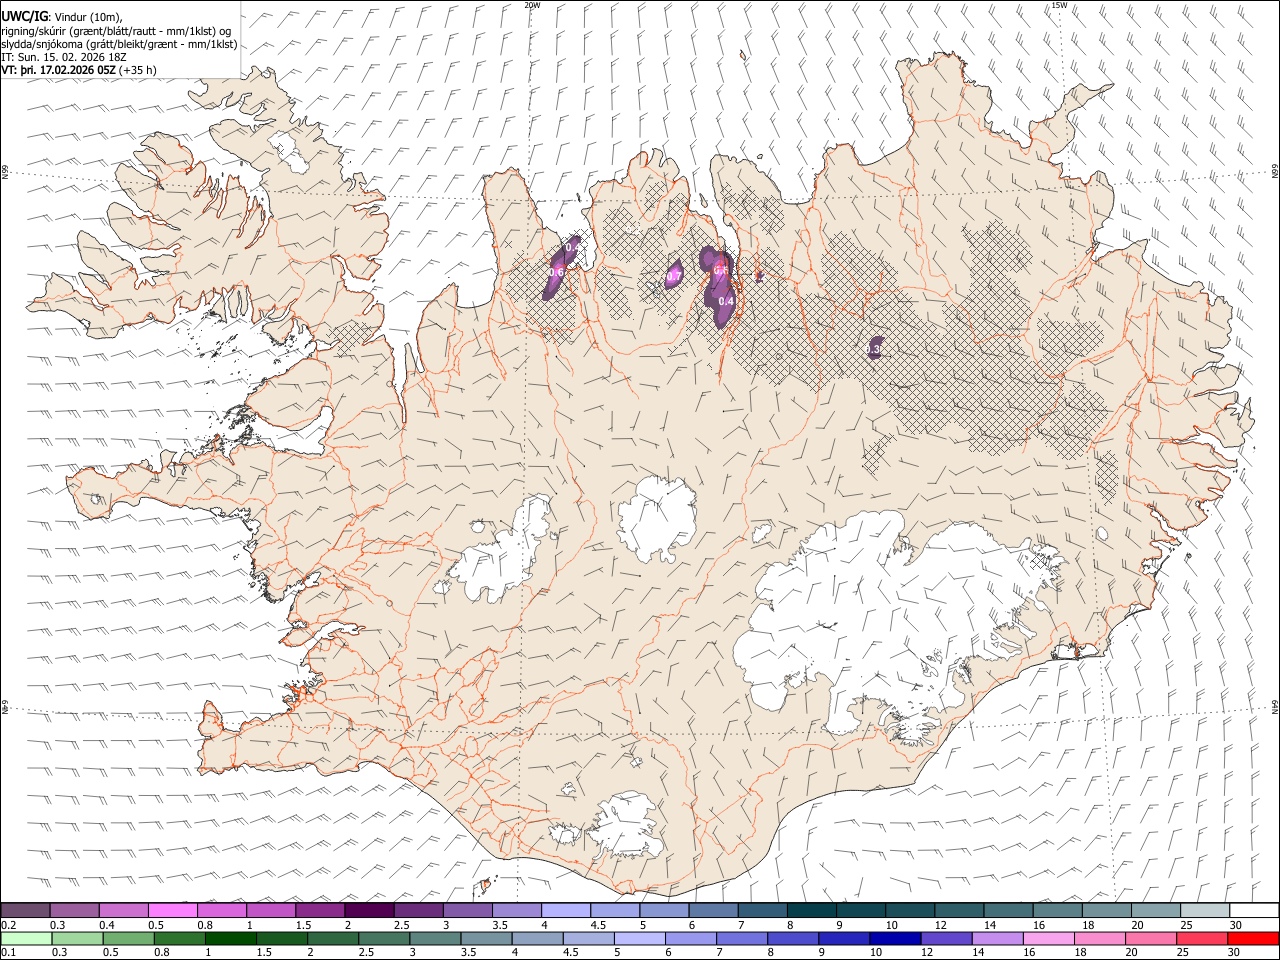Pick the upper scale swatch starting at 3.5
This screenshot has height=960, width=1280.
click(516, 910)
